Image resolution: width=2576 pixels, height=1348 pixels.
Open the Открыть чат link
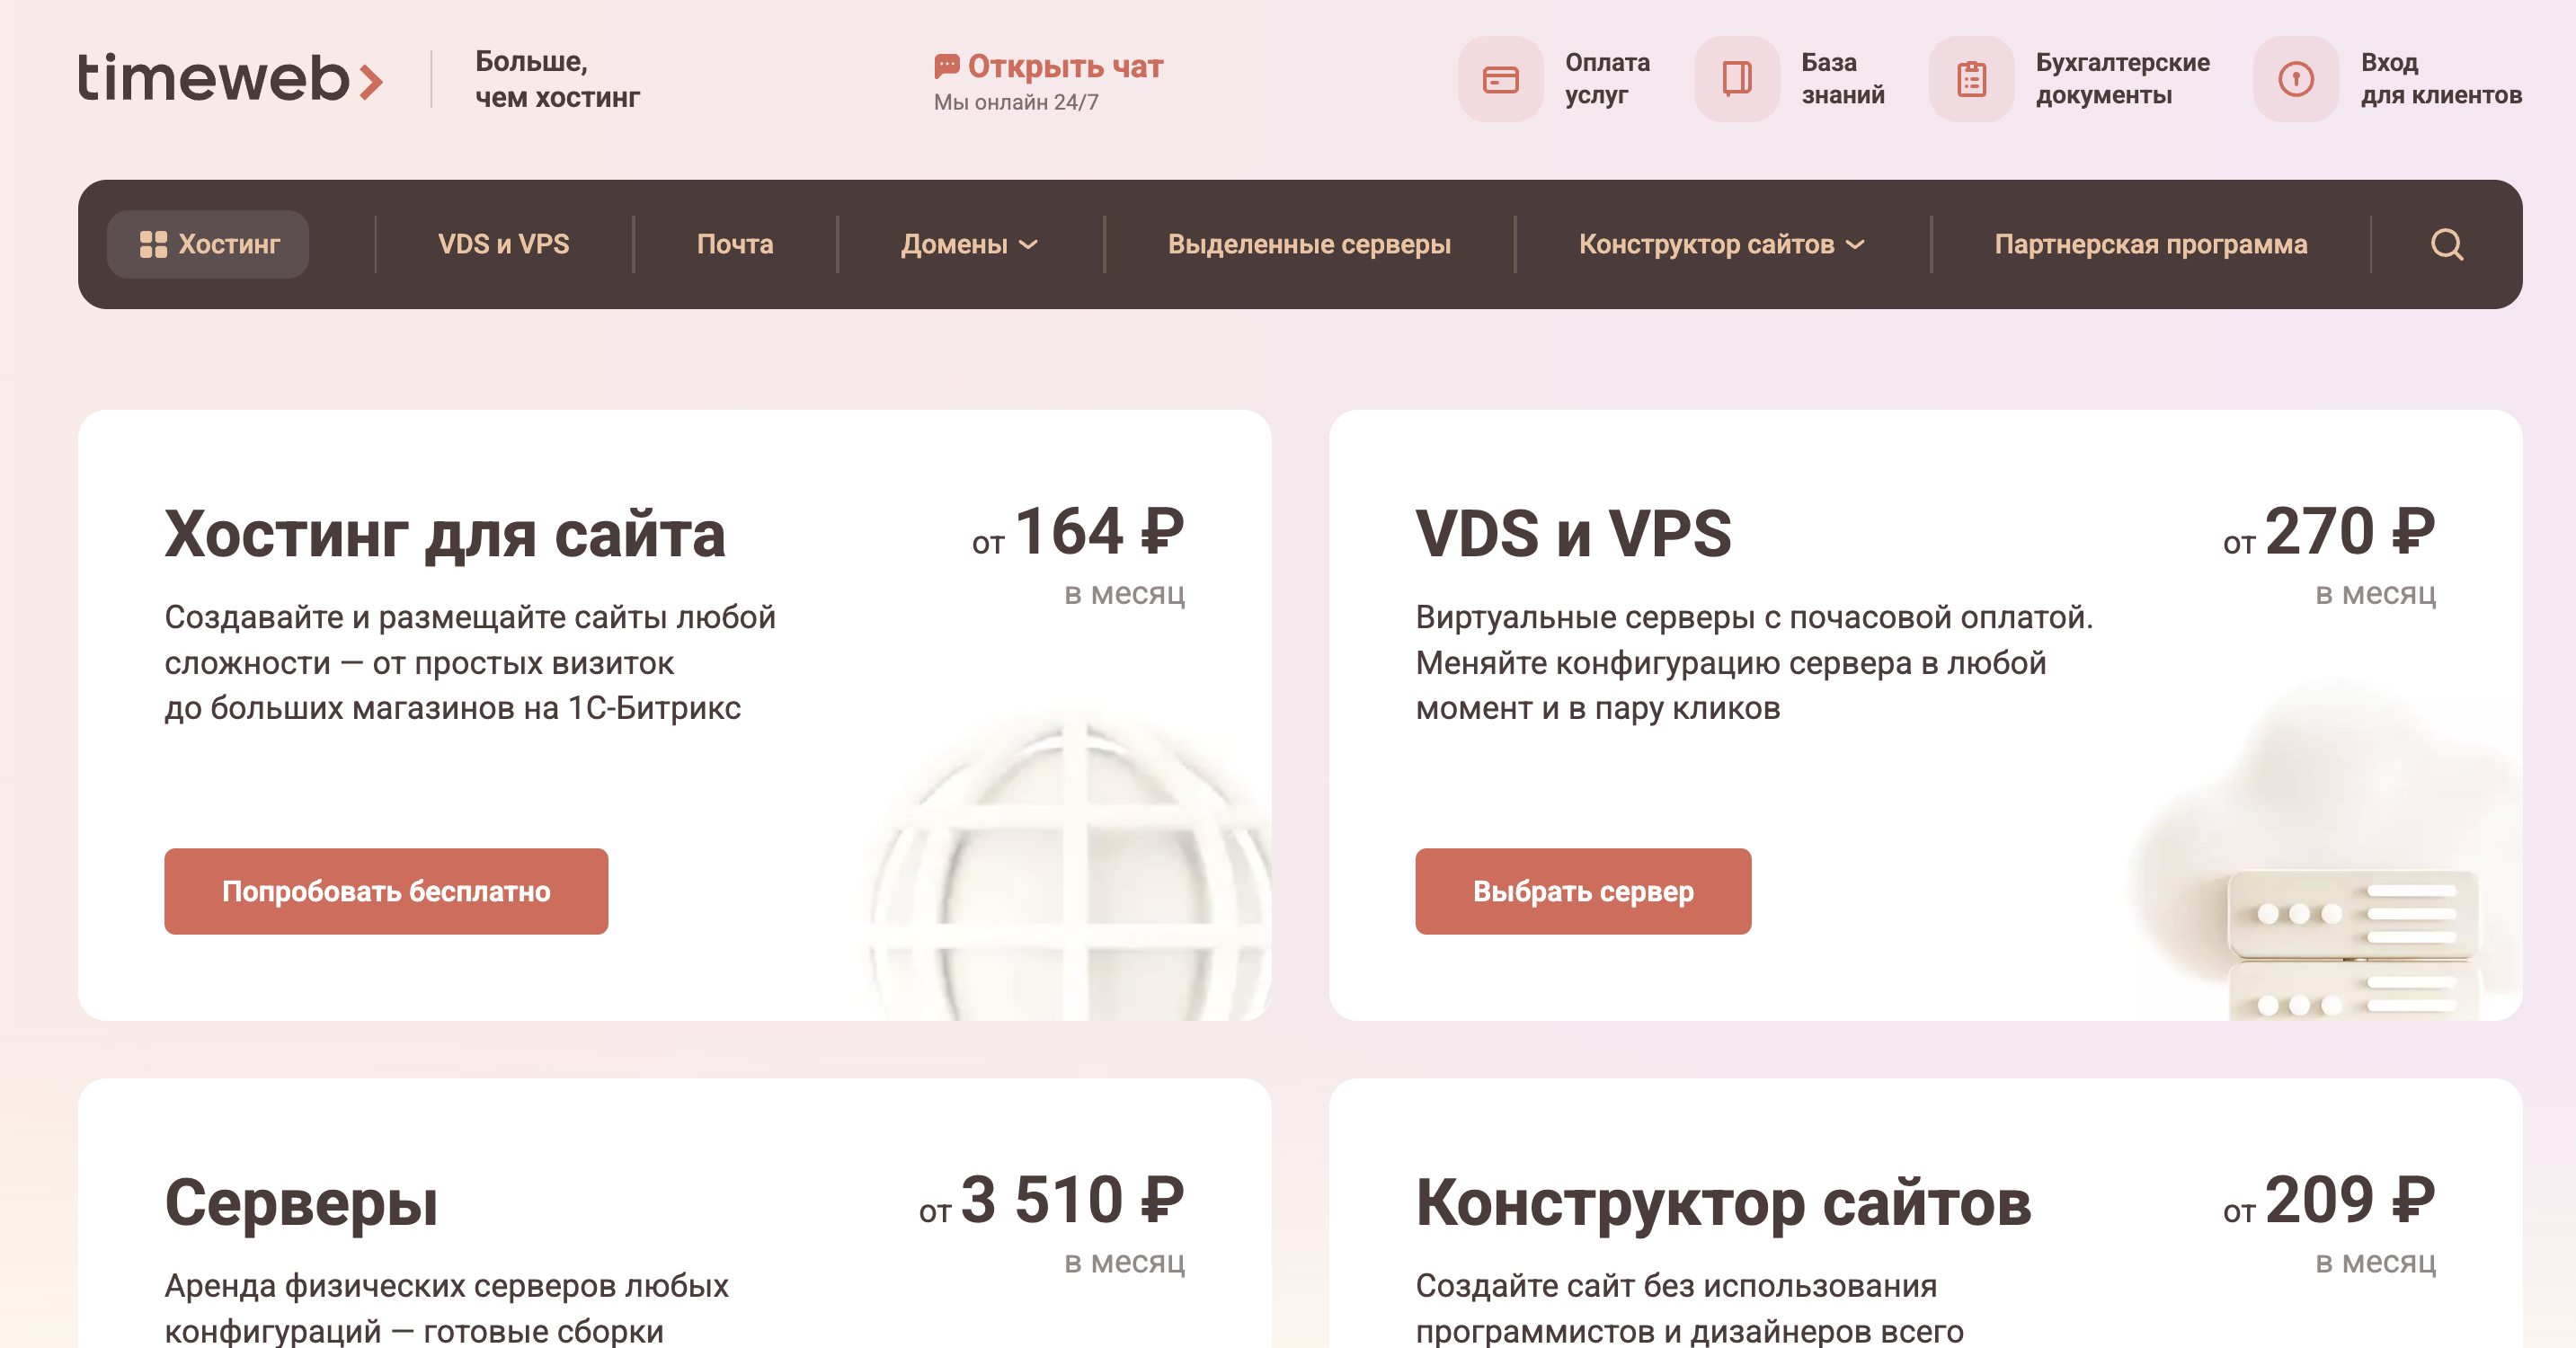[1065, 66]
